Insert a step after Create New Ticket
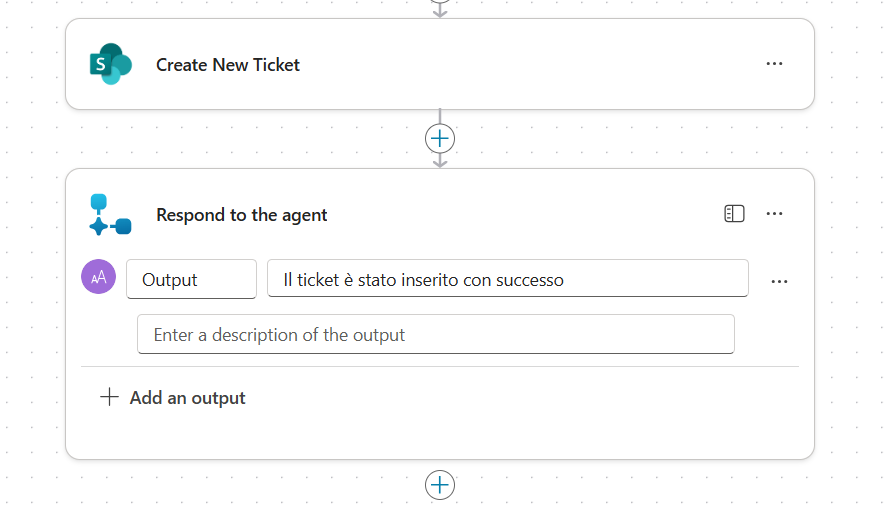 [440, 138]
